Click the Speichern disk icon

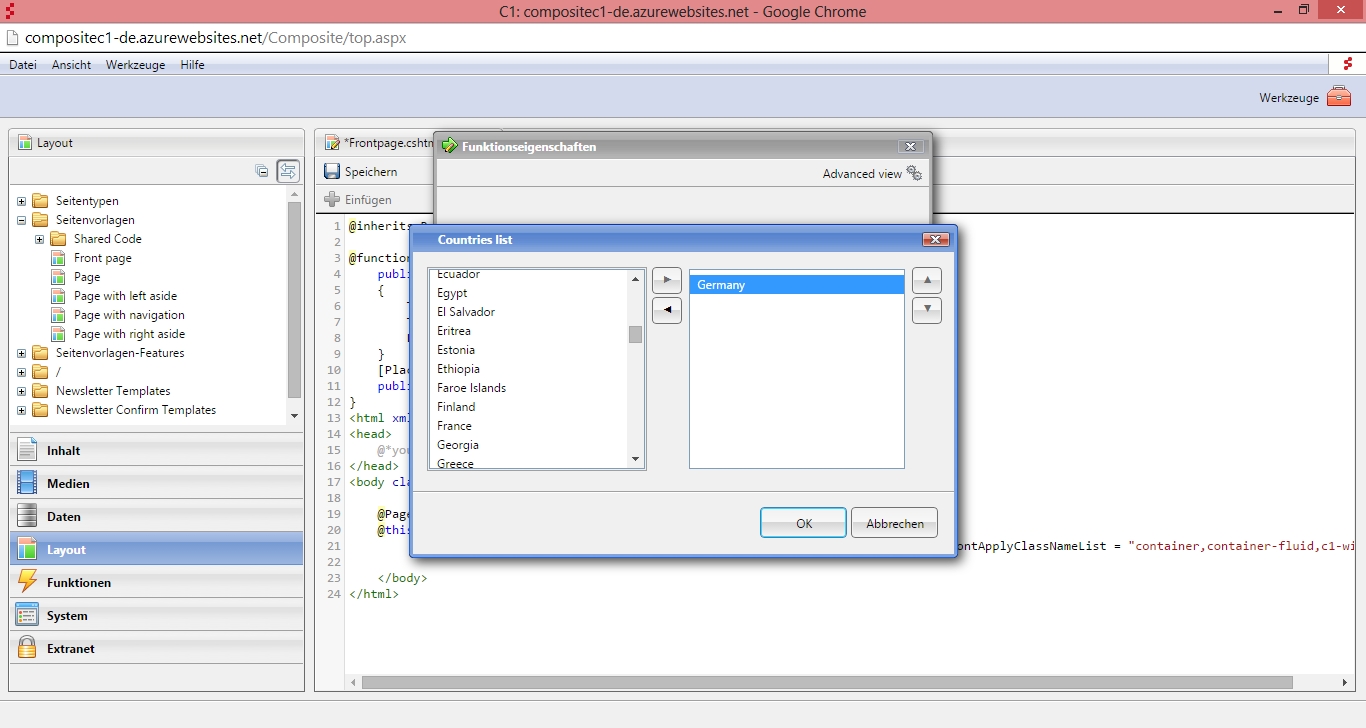tap(332, 172)
